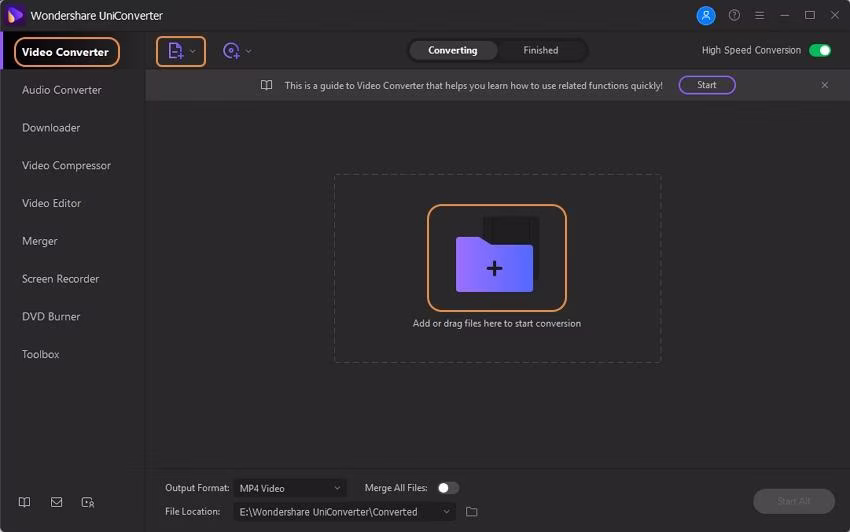Toggle the Merge All Files switch
The width and height of the screenshot is (850, 532).
pos(448,488)
